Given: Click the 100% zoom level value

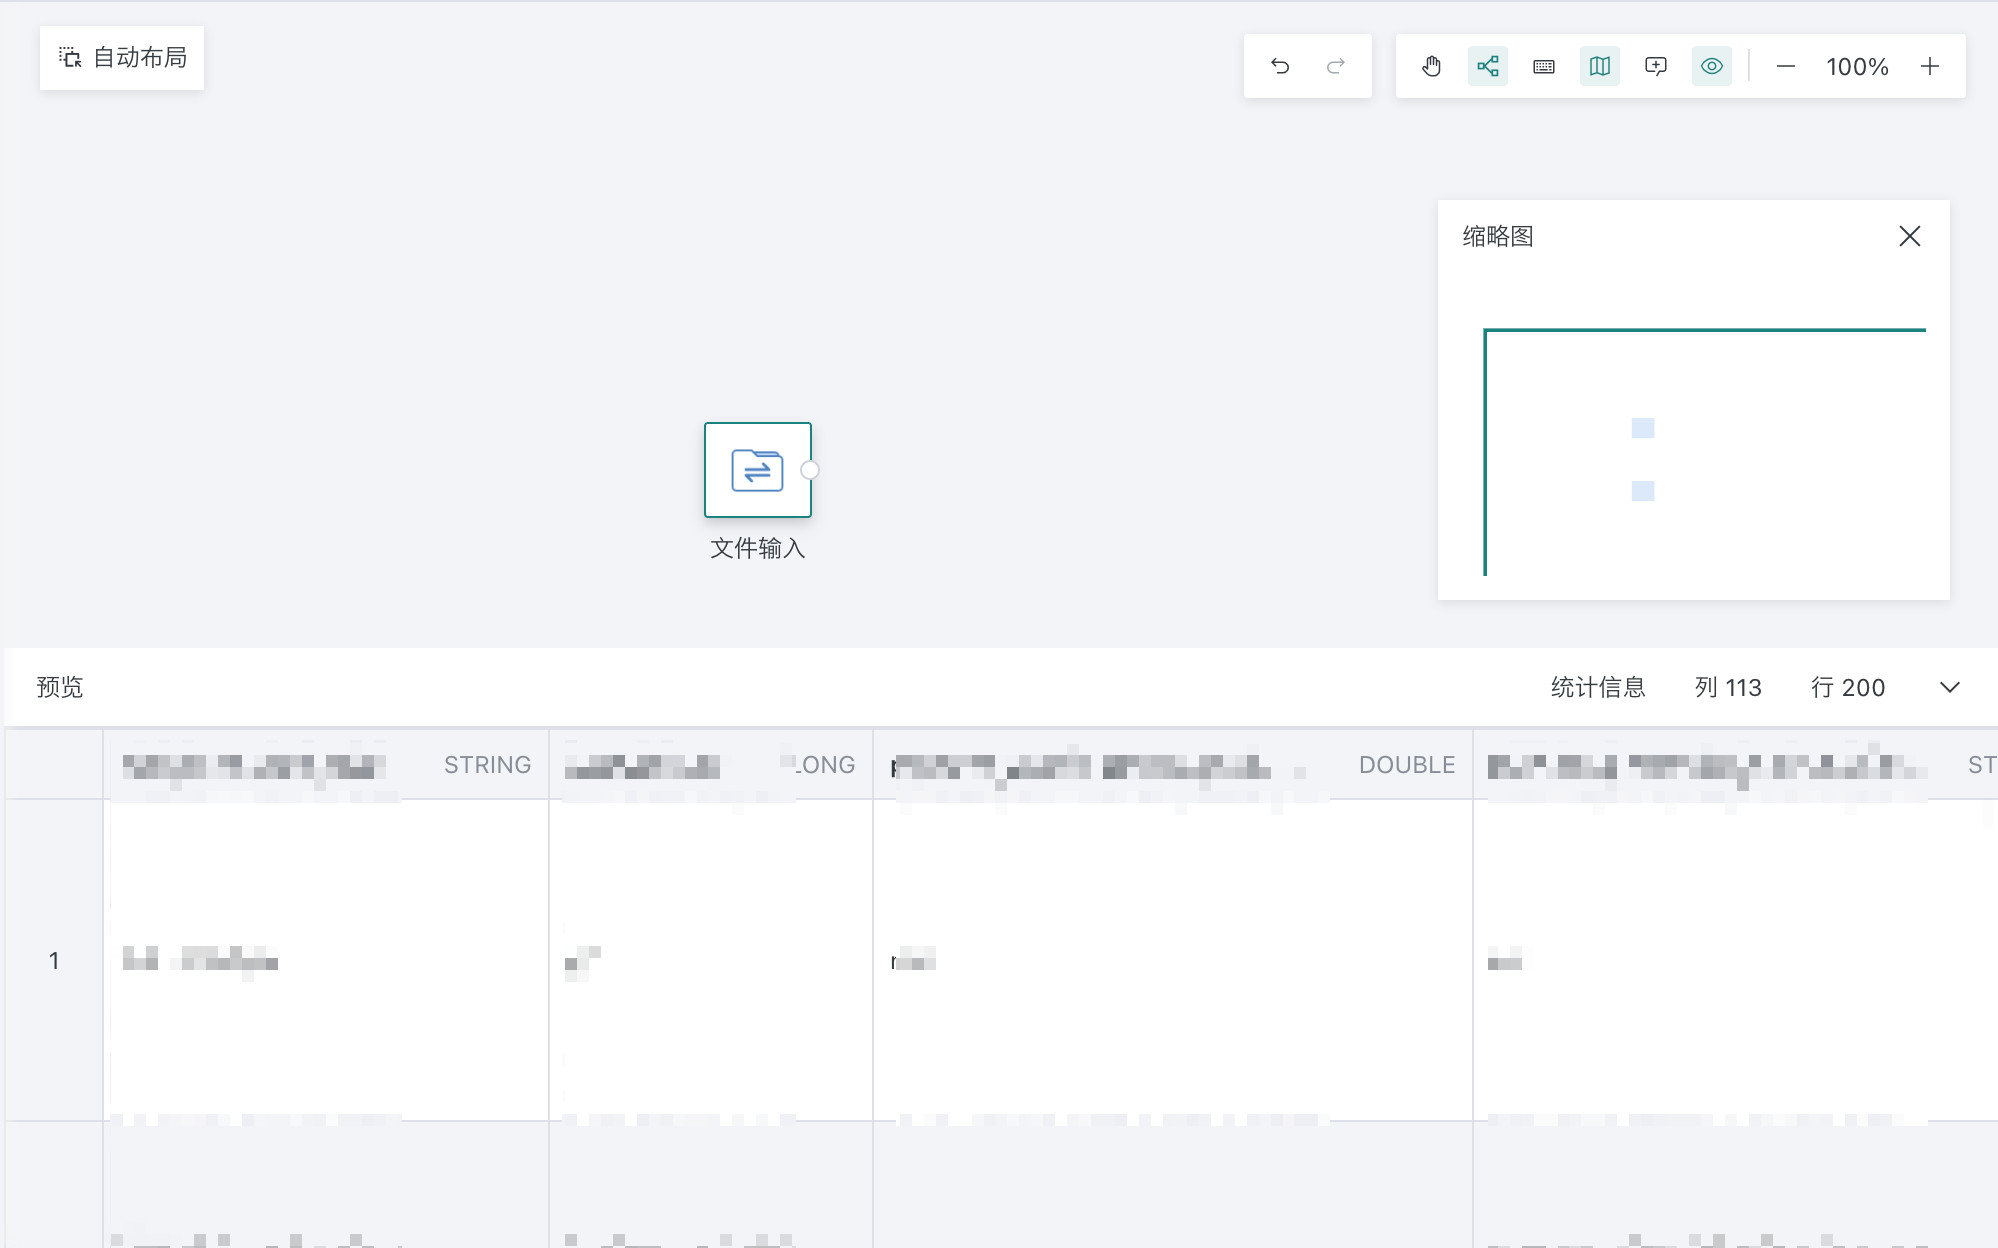Looking at the screenshot, I should (1857, 66).
